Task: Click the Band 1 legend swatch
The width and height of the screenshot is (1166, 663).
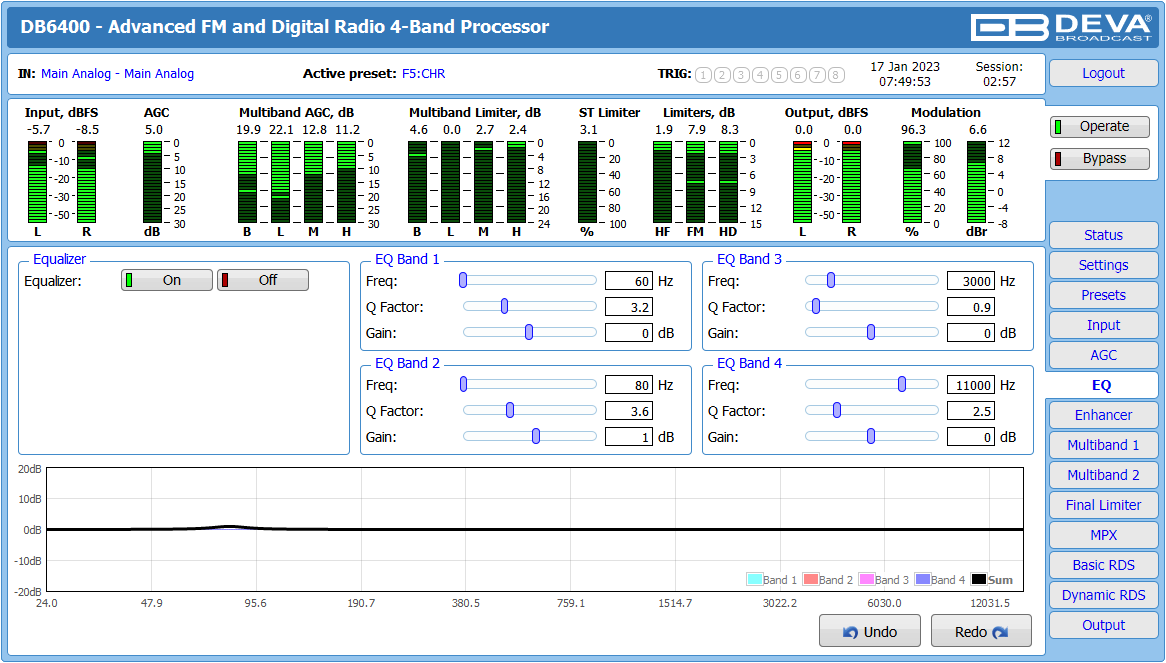Action: [x=754, y=579]
